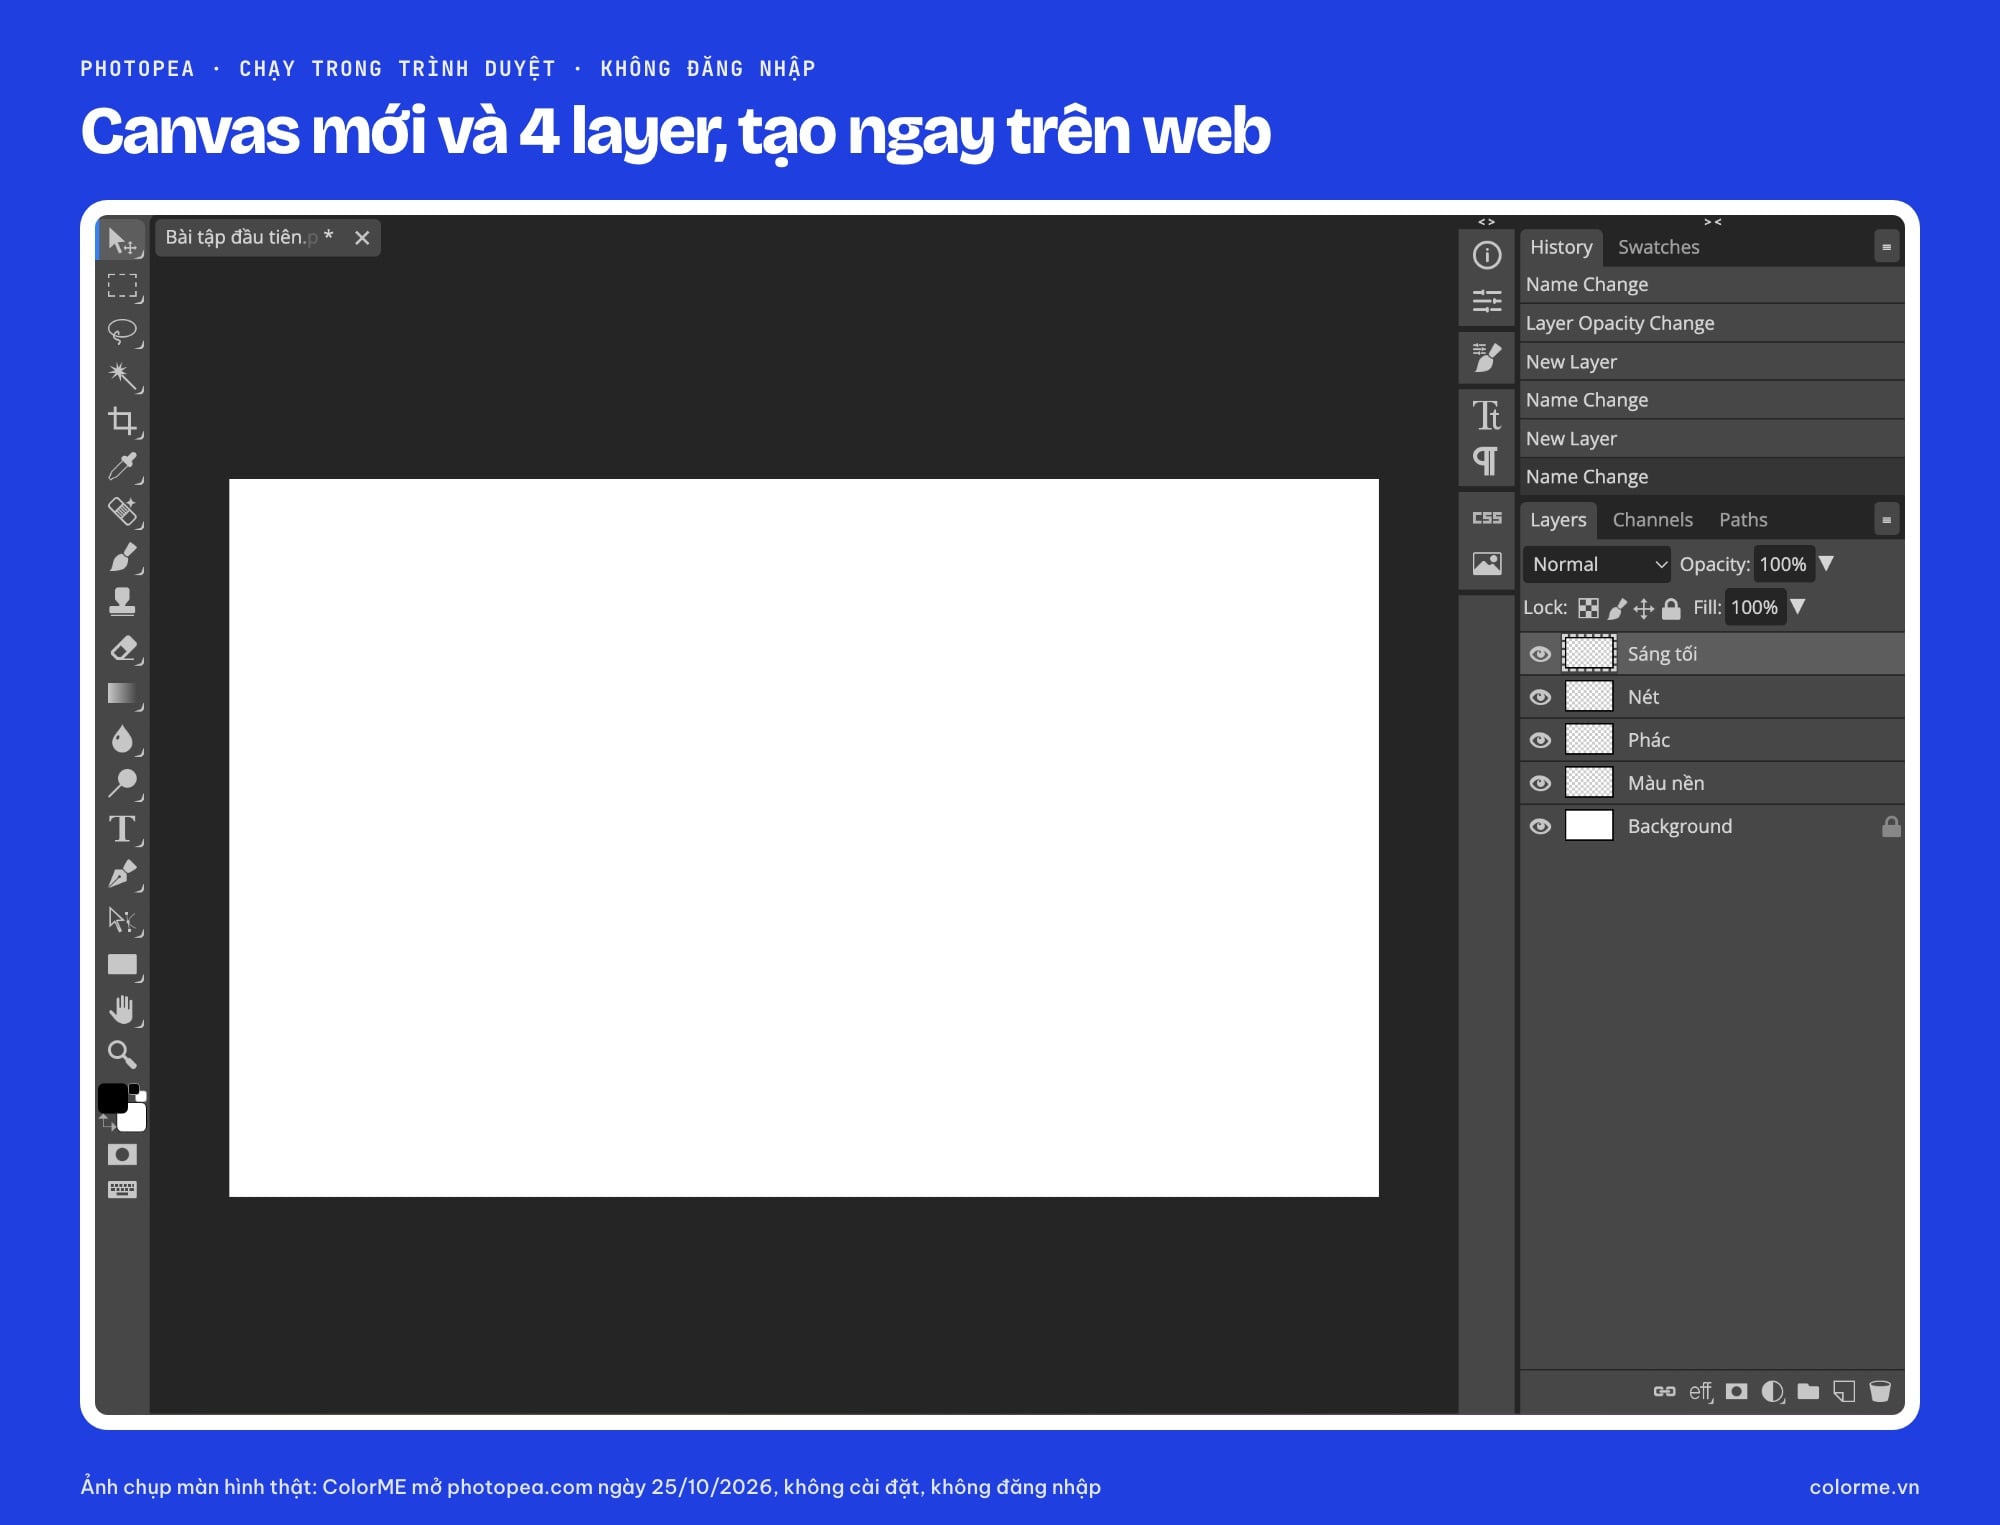Open the Paragraph panel icon
The height and width of the screenshot is (1525, 2000).
coord(1487,461)
